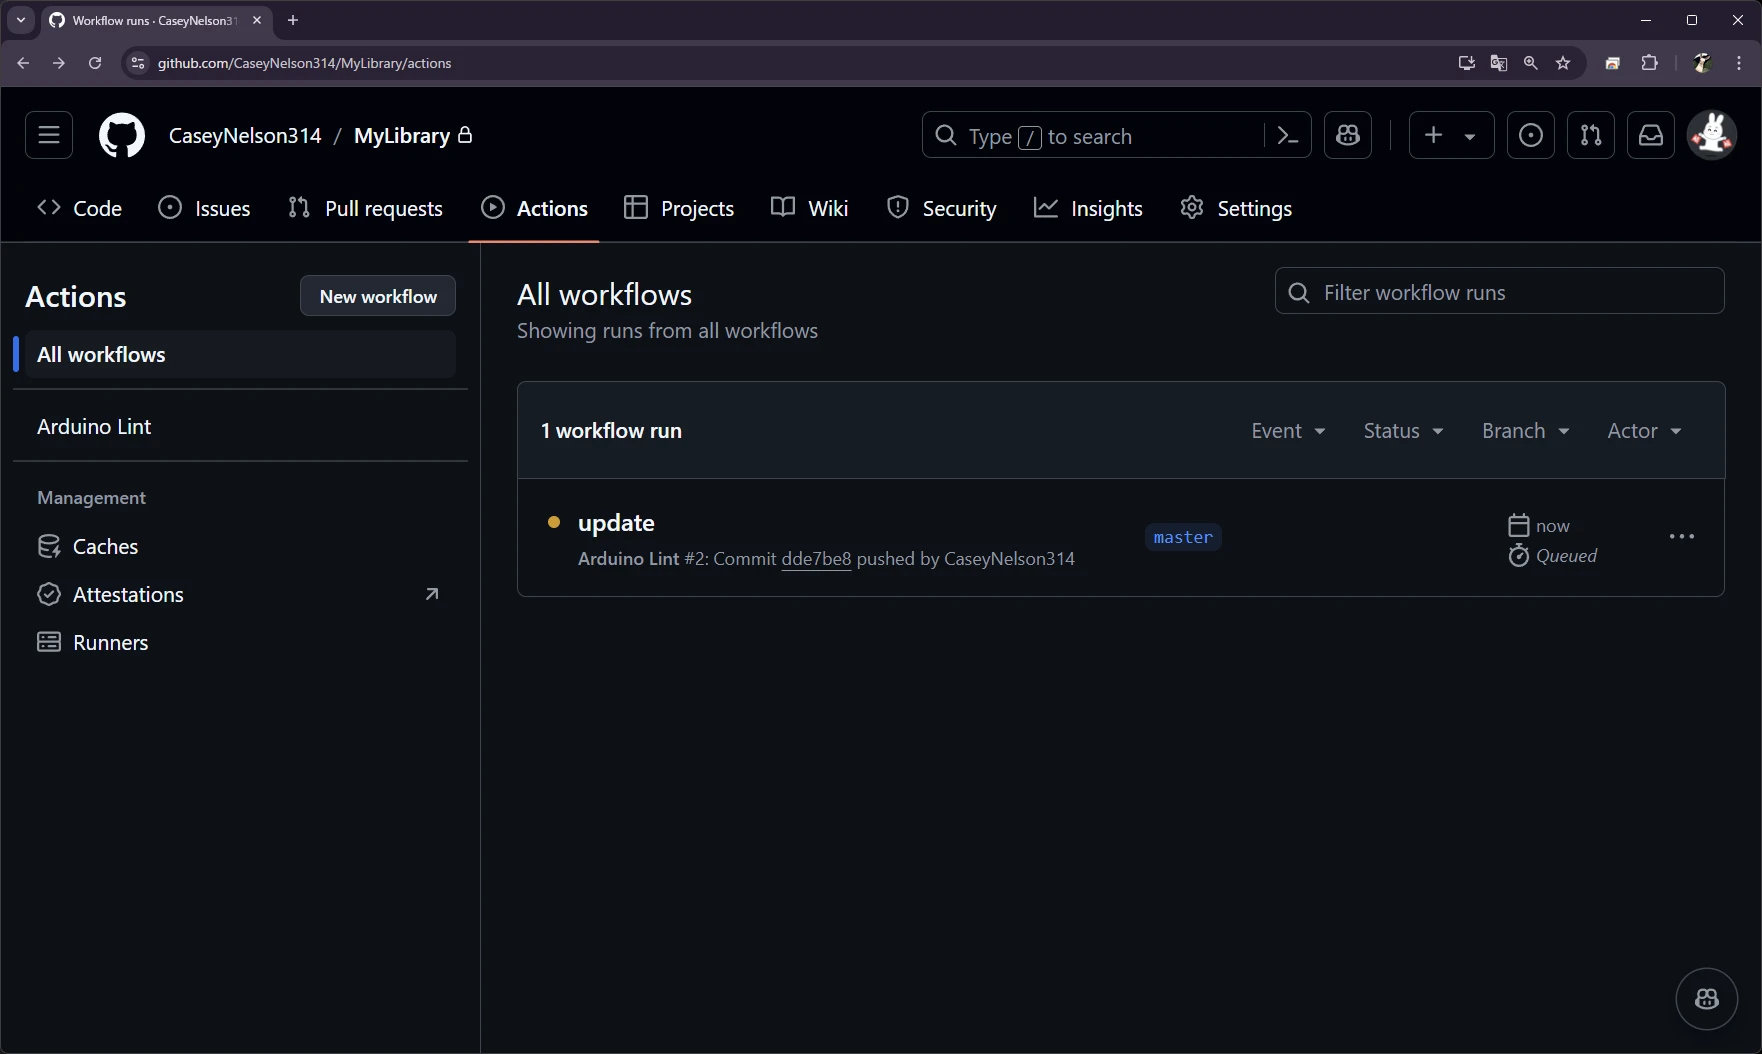Image resolution: width=1762 pixels, height=1054 pixels.
Task: Open a new browser tab
Action: (293, 20)
